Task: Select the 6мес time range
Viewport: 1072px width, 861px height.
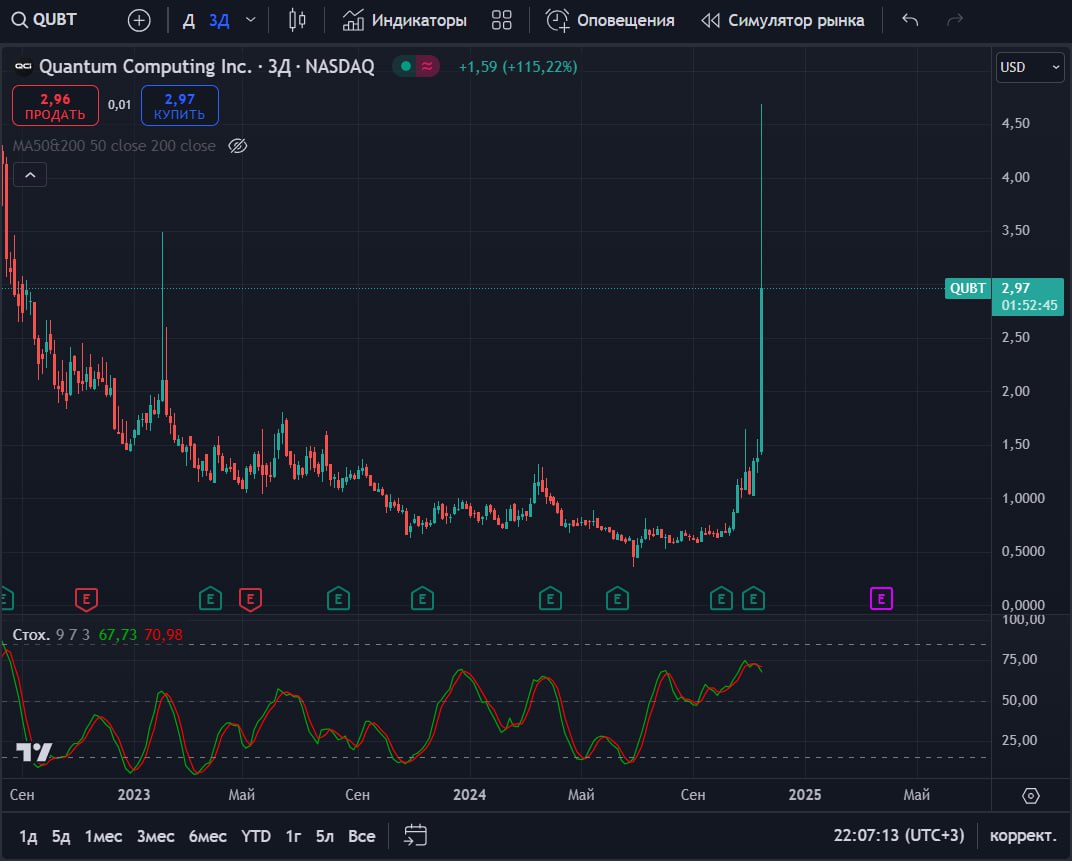Action: [x=207, y=836]
